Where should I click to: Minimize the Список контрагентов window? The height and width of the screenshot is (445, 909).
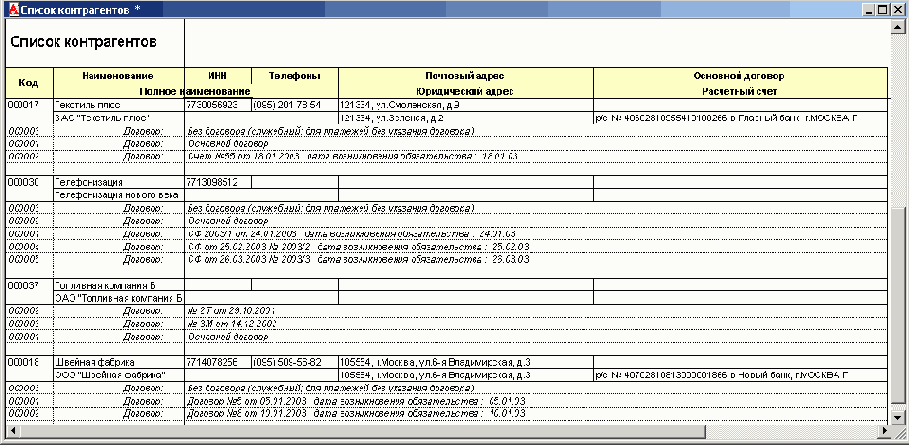click(866, 9)
